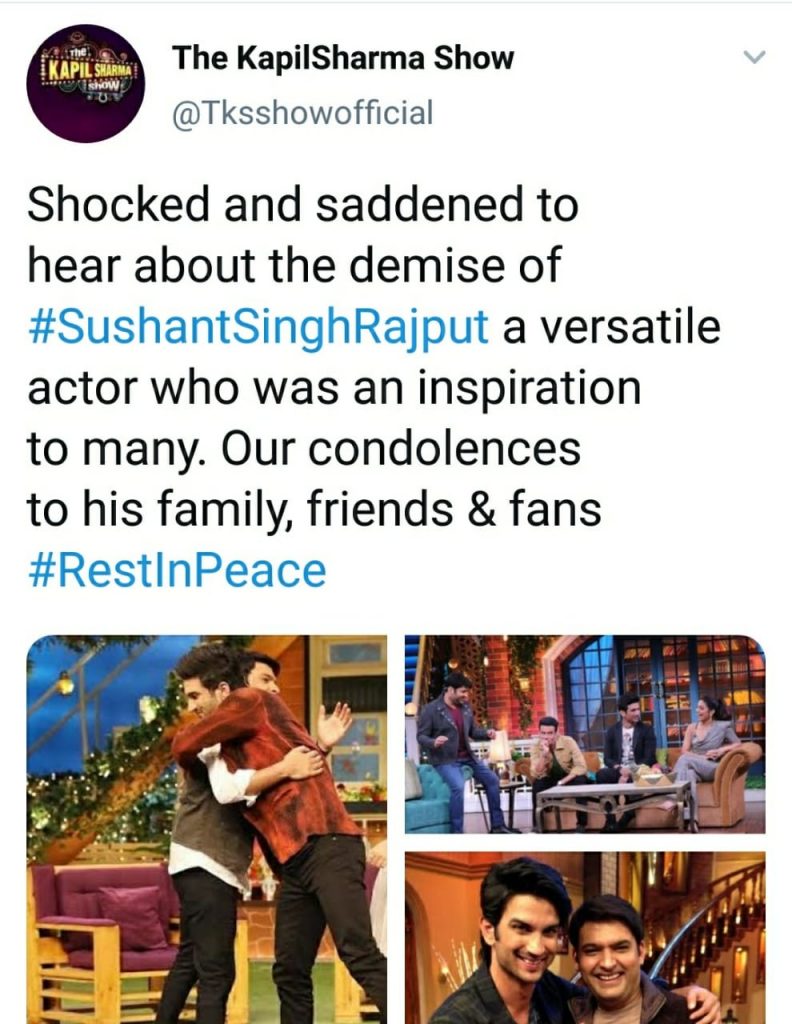Click 'Our condolences' line of tweet
The width and height of the screenshot is (792, 1024).
(401, 448)
